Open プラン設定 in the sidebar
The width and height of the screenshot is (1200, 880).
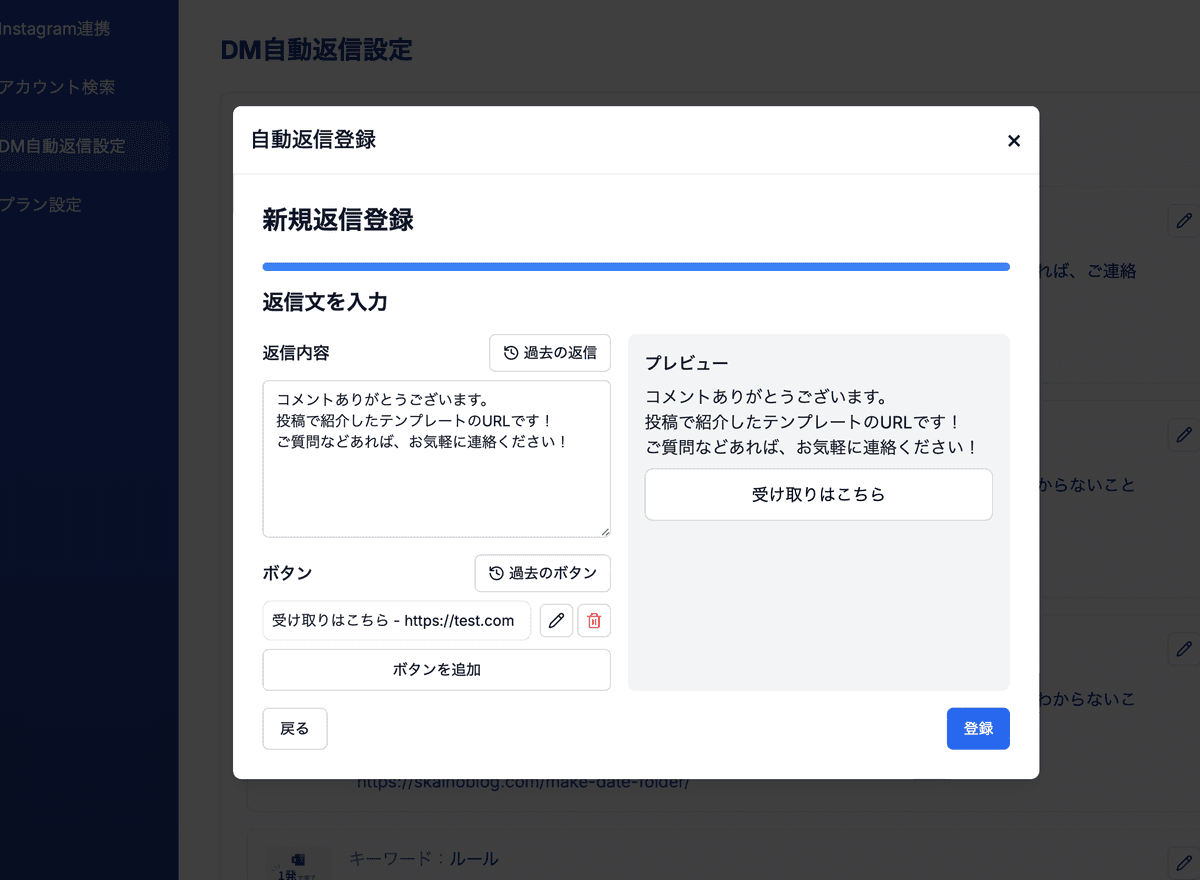(x=41, y=205)
